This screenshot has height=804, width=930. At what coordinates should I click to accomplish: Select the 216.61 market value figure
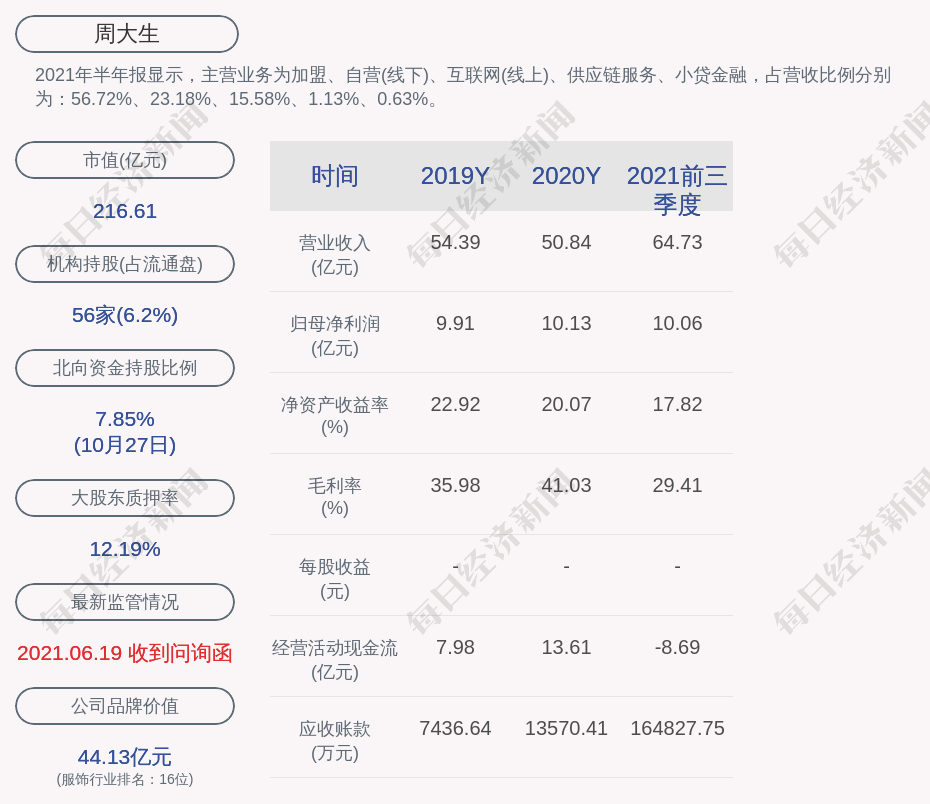click(x=125, y=211)
